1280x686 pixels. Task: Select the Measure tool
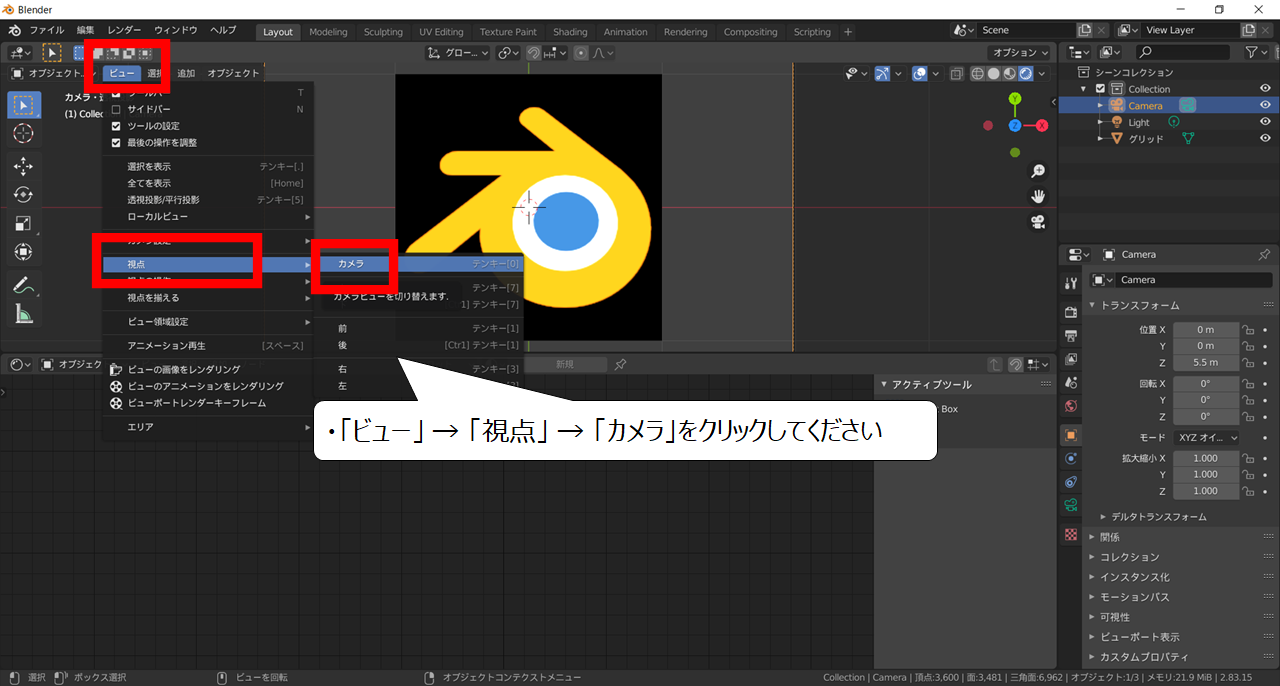click(x=25, y=314)
